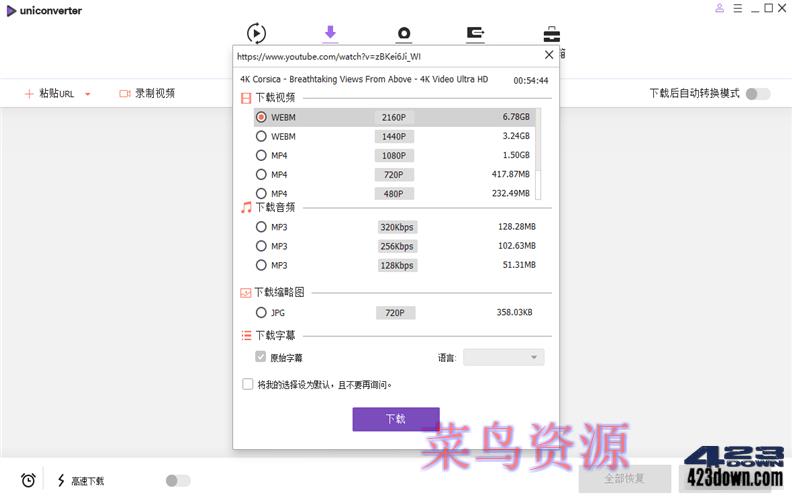The height and width of the screenshot is (500, 792).
Task: Click the download thumbnail section icon
Action: (245, 293)
